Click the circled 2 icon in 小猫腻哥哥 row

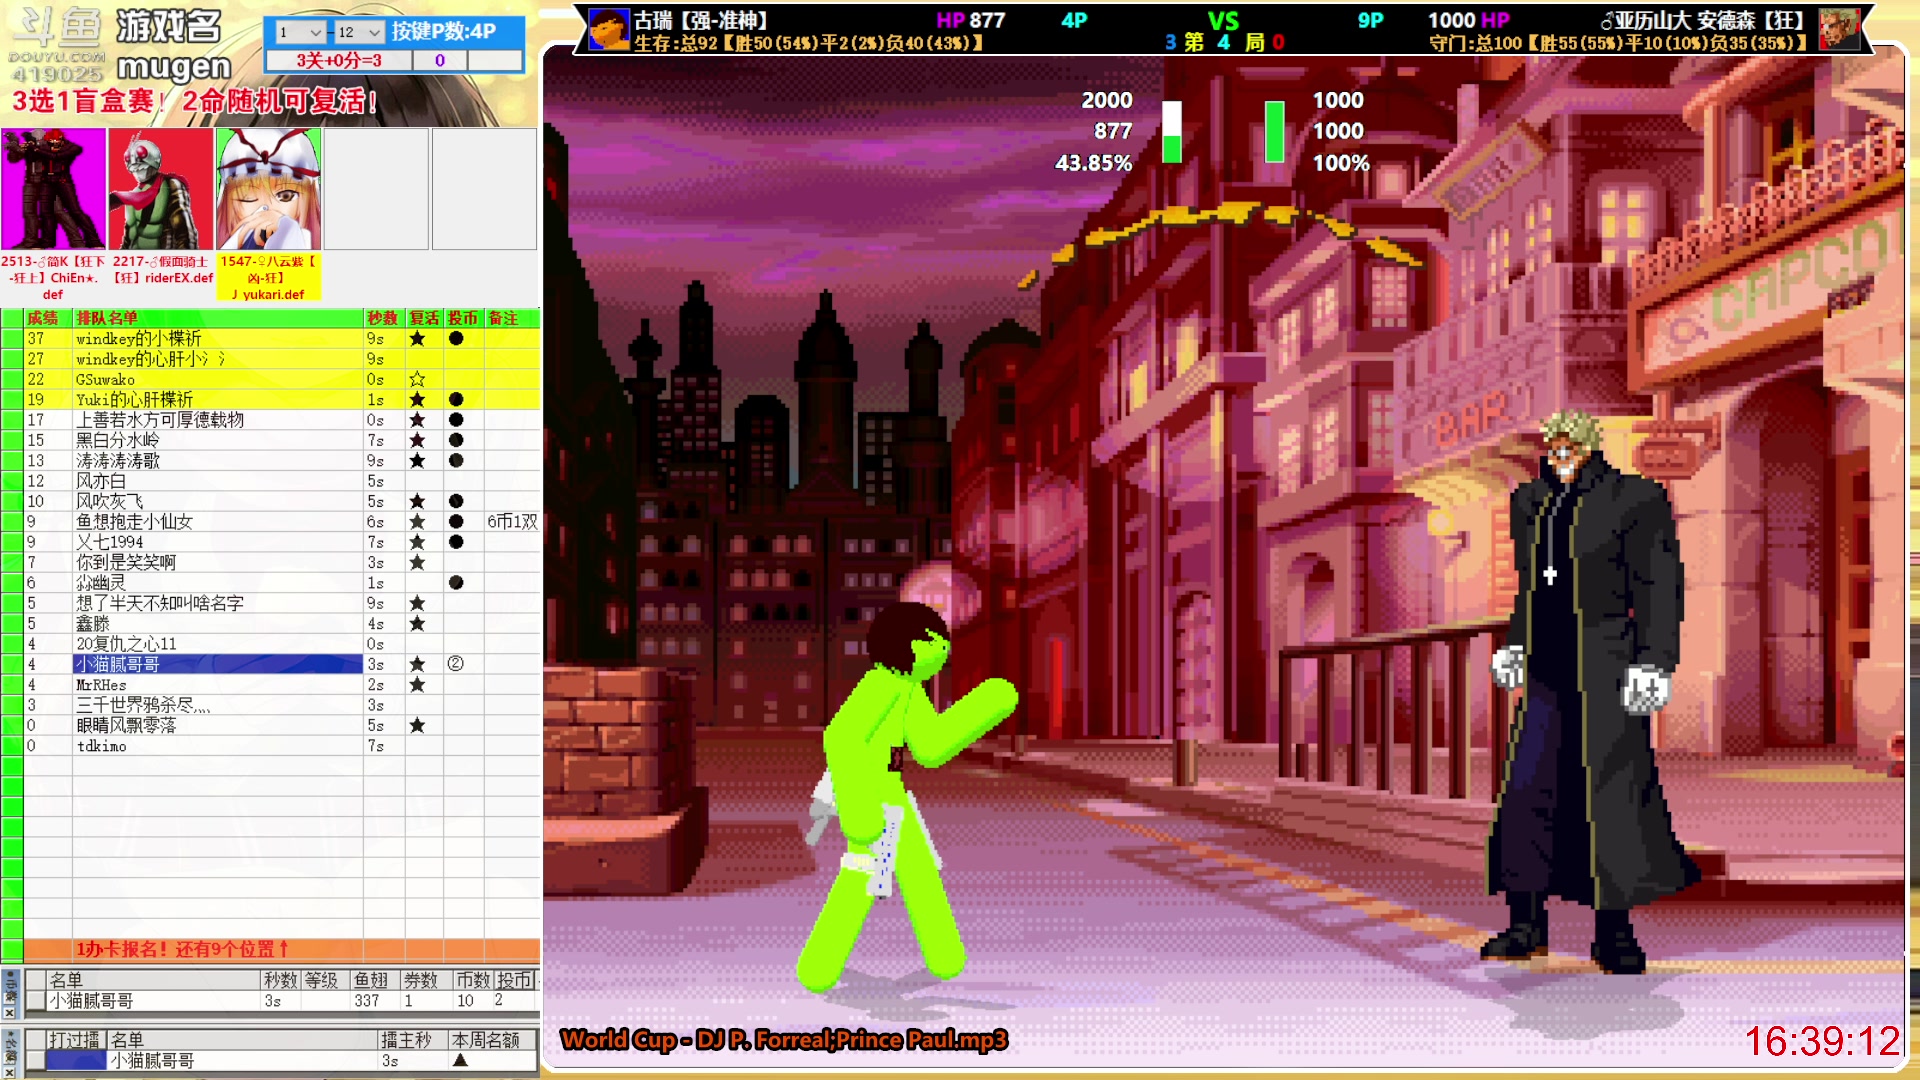point(455,664)
